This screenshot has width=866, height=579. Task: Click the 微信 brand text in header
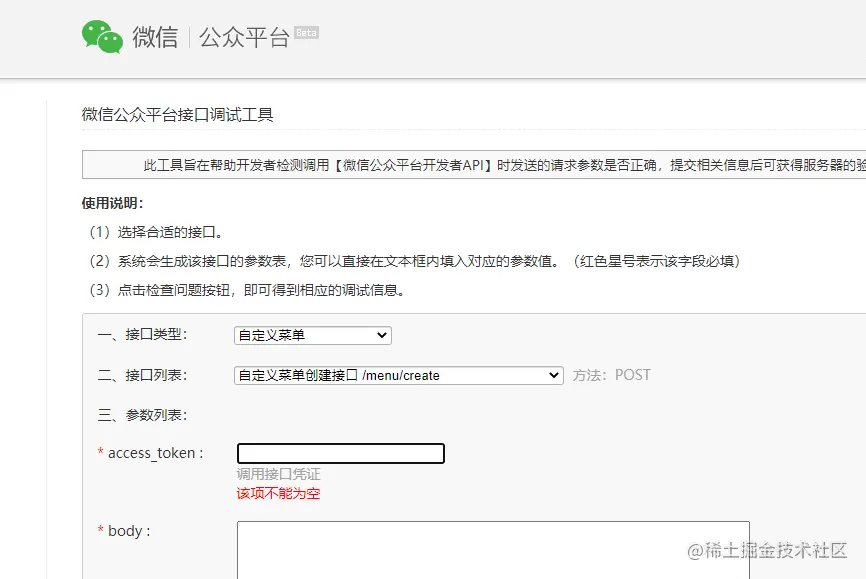[155, 38]
